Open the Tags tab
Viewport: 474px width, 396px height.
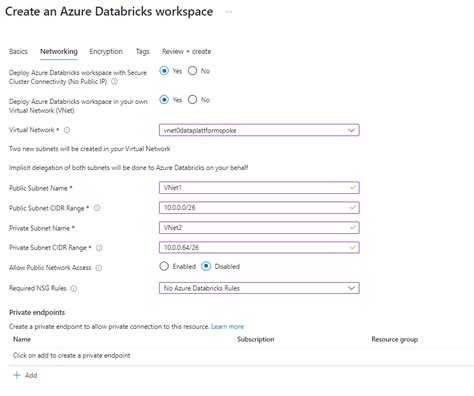143,51
